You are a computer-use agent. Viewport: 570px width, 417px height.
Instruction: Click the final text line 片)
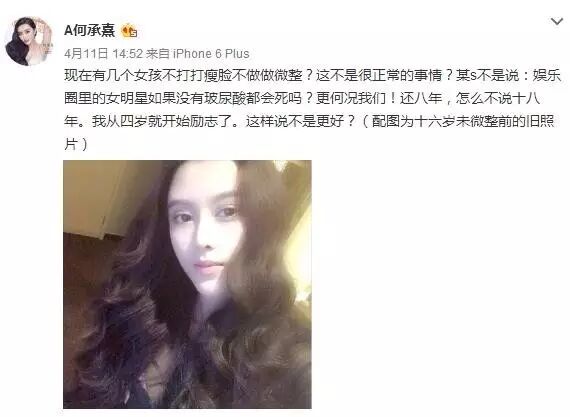click(x=76, y=144)
